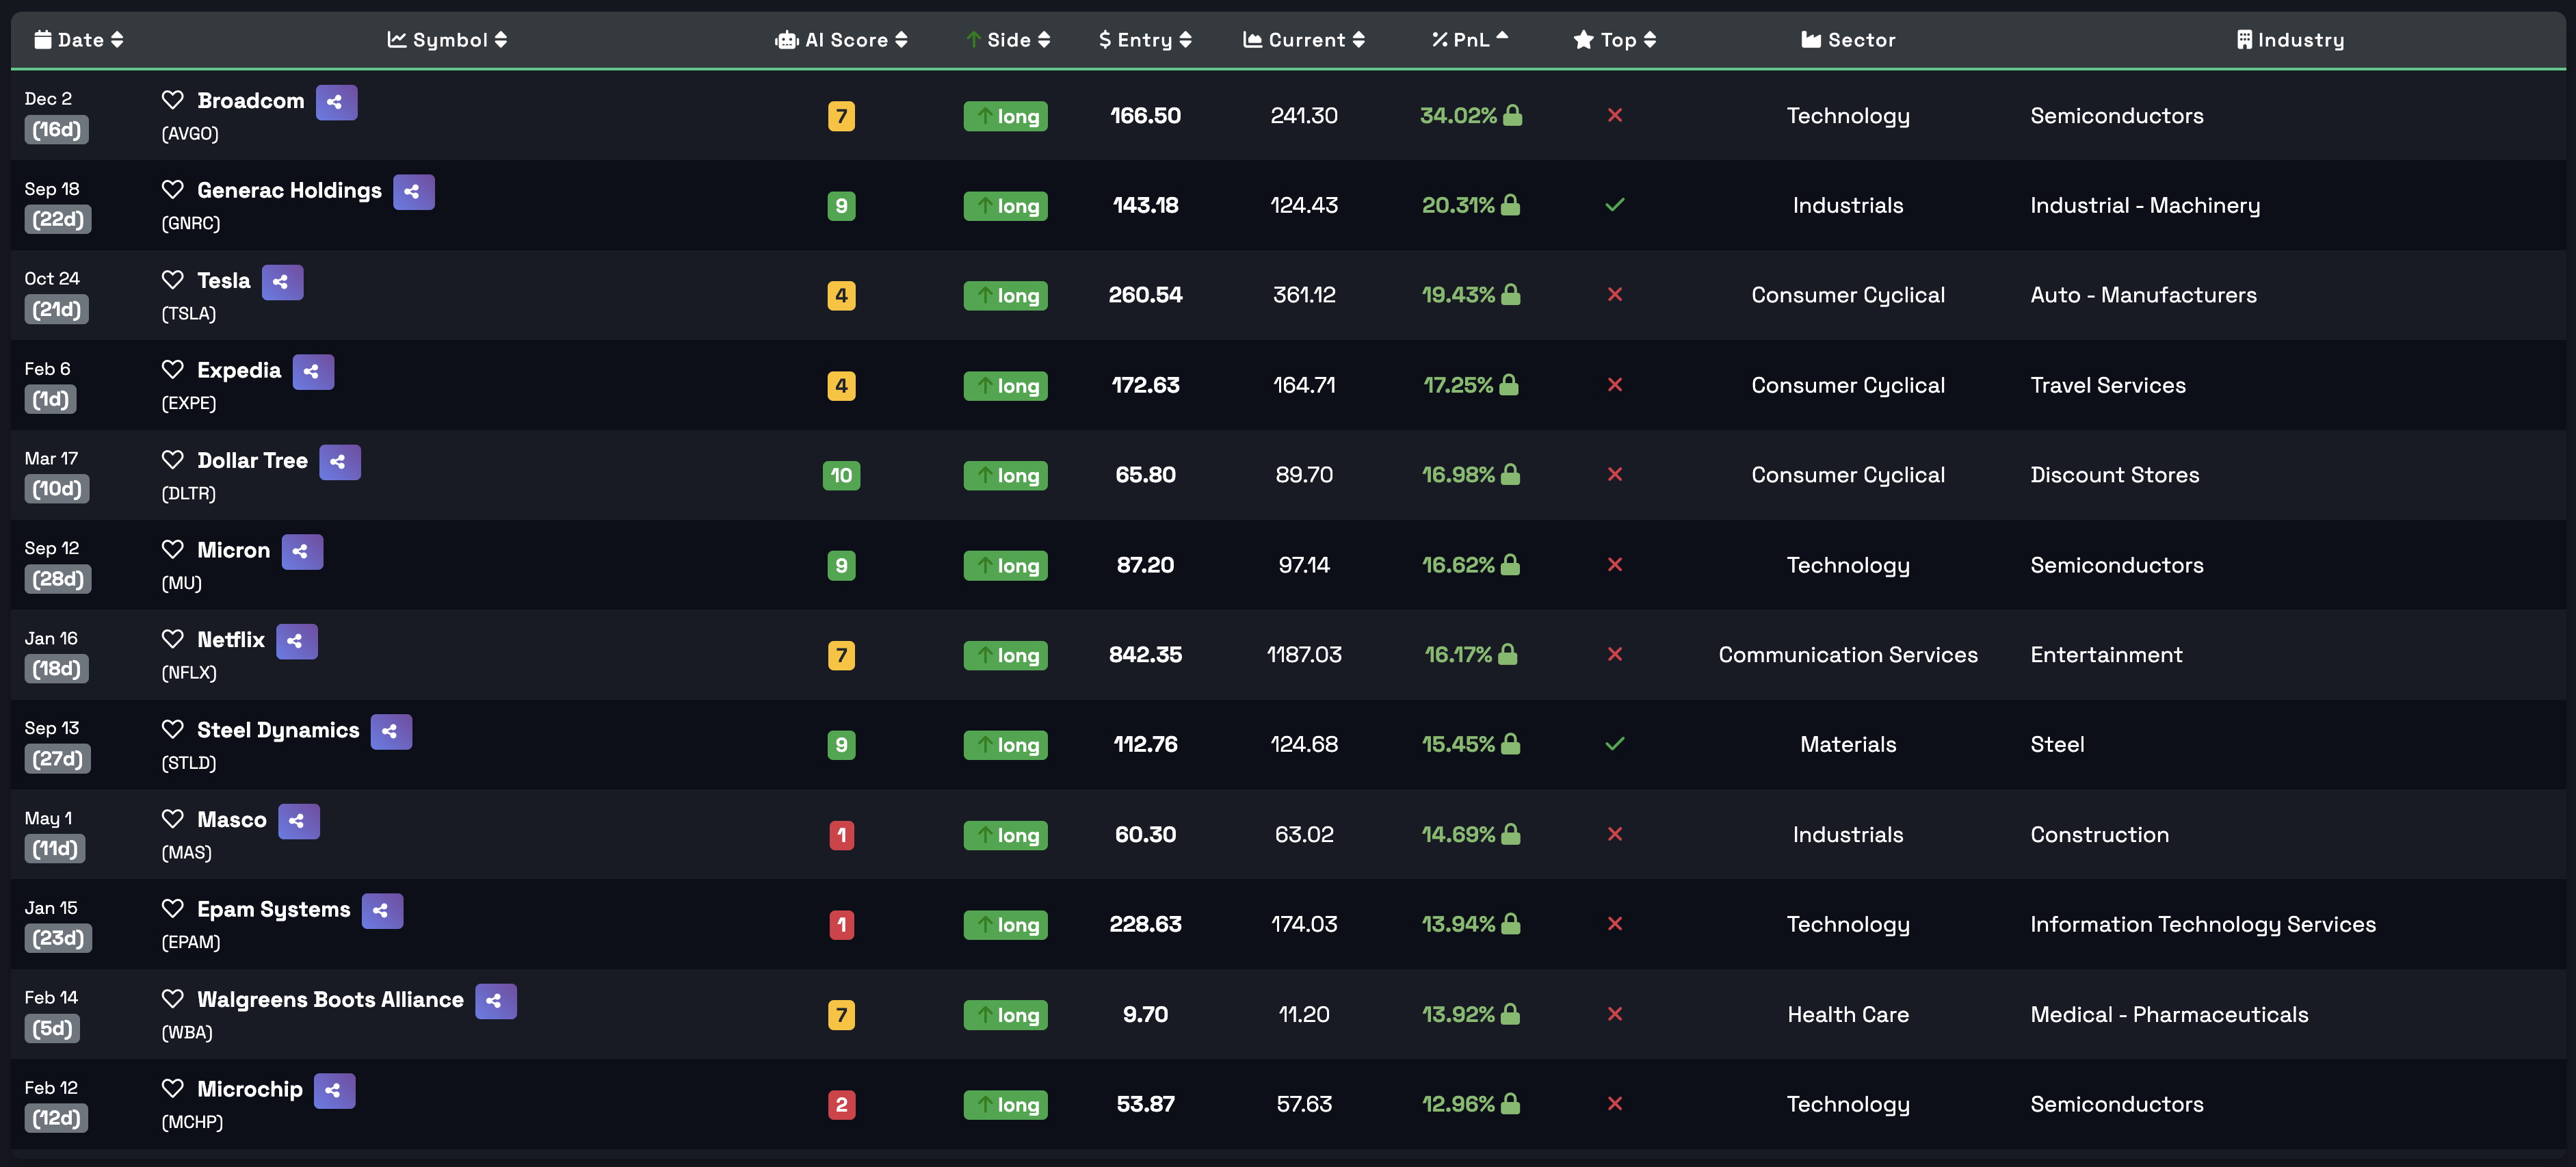
Task: Favorite Masco with the heart icon
Action: (x=172, y=819)
